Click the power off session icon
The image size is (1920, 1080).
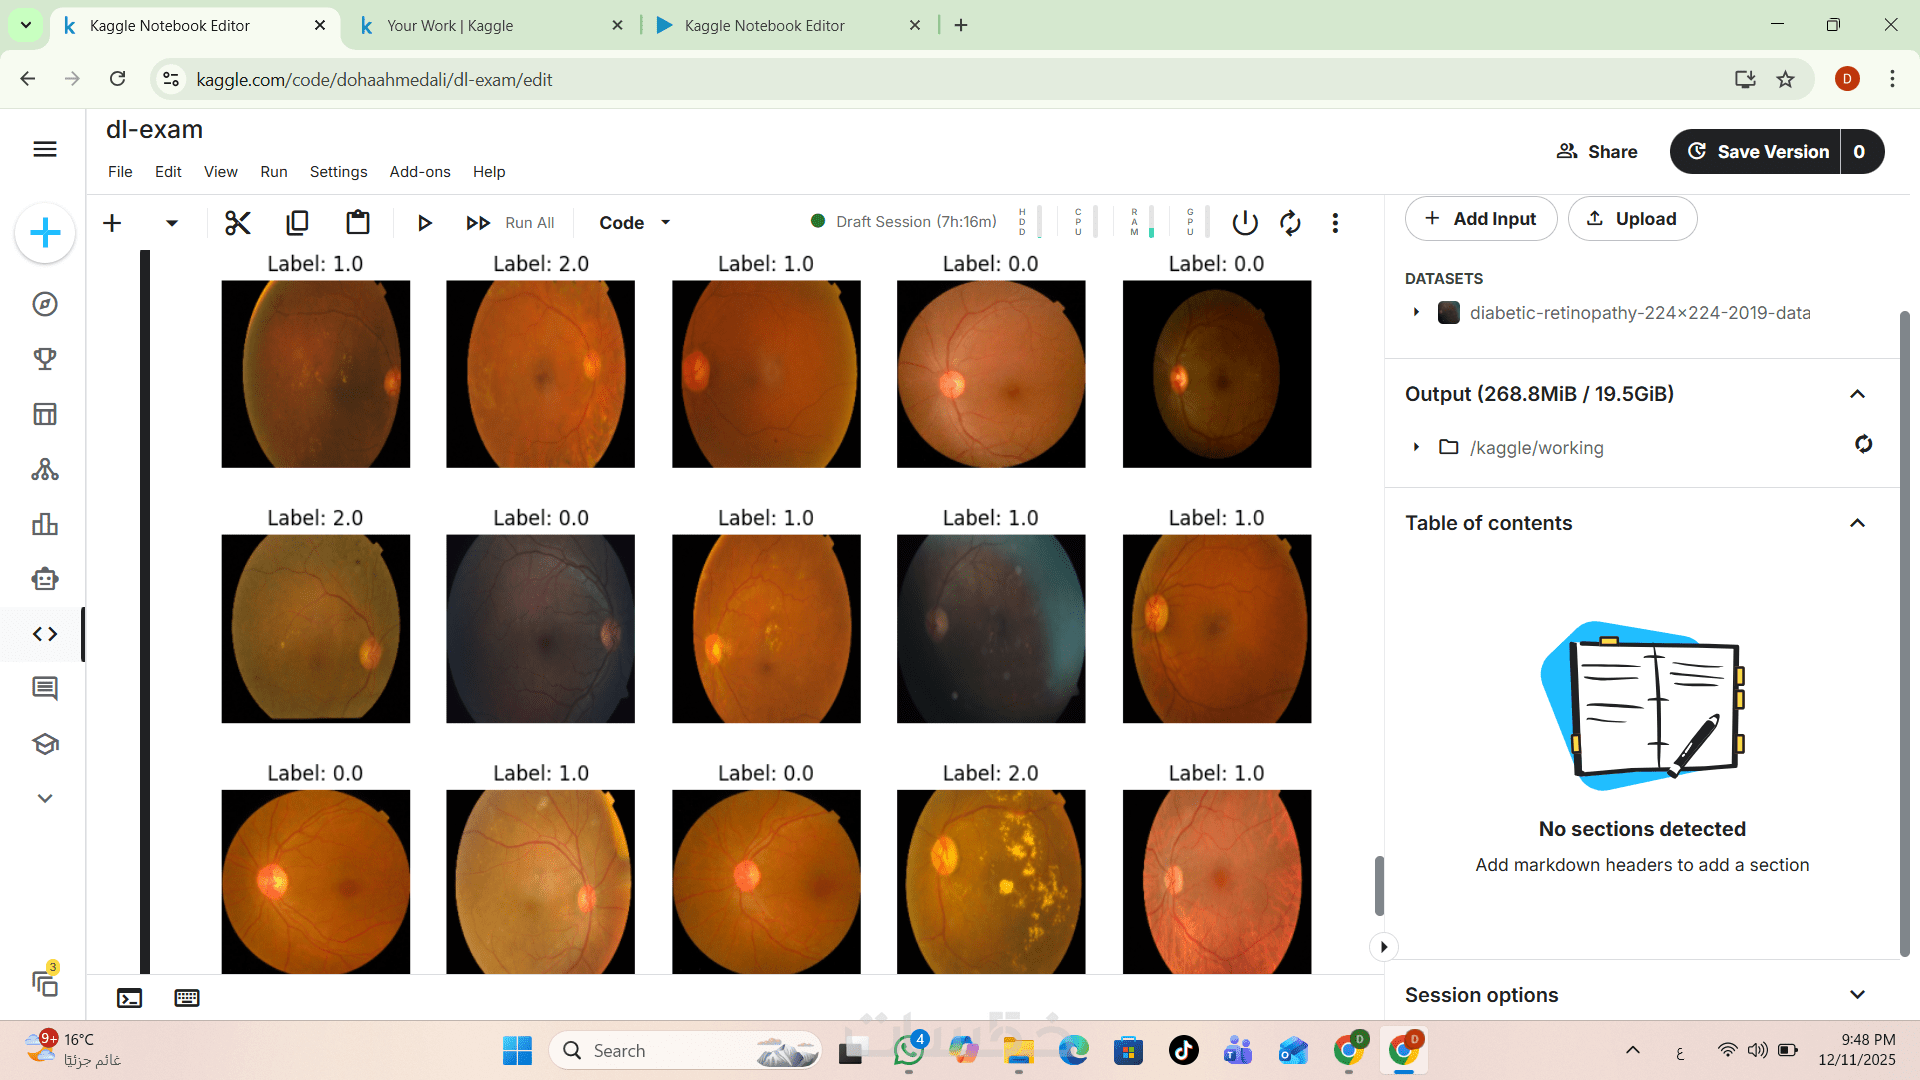[x=1244, y=222]
